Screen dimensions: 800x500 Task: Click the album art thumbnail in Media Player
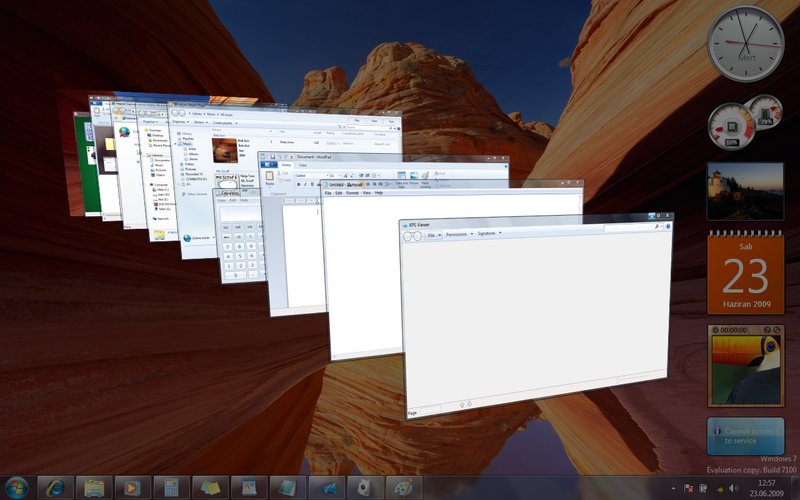point(225,151)
